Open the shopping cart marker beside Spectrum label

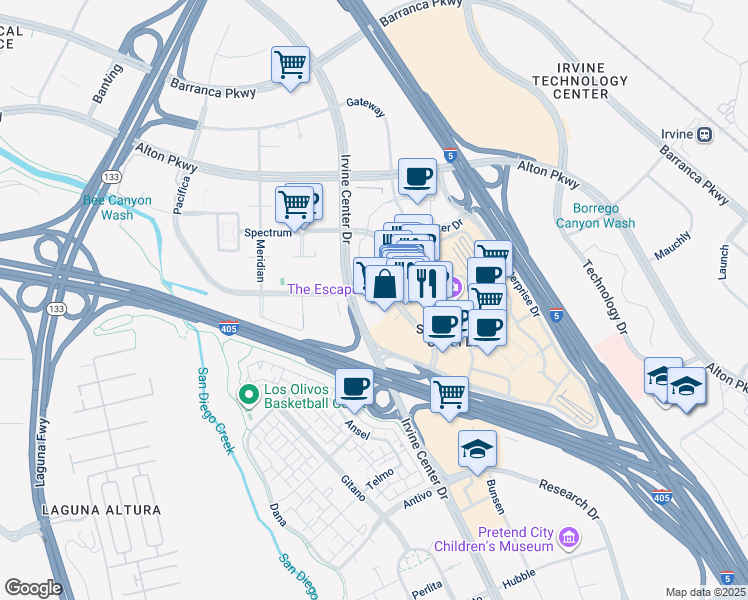pyautogui.click(x=294, y=207)
